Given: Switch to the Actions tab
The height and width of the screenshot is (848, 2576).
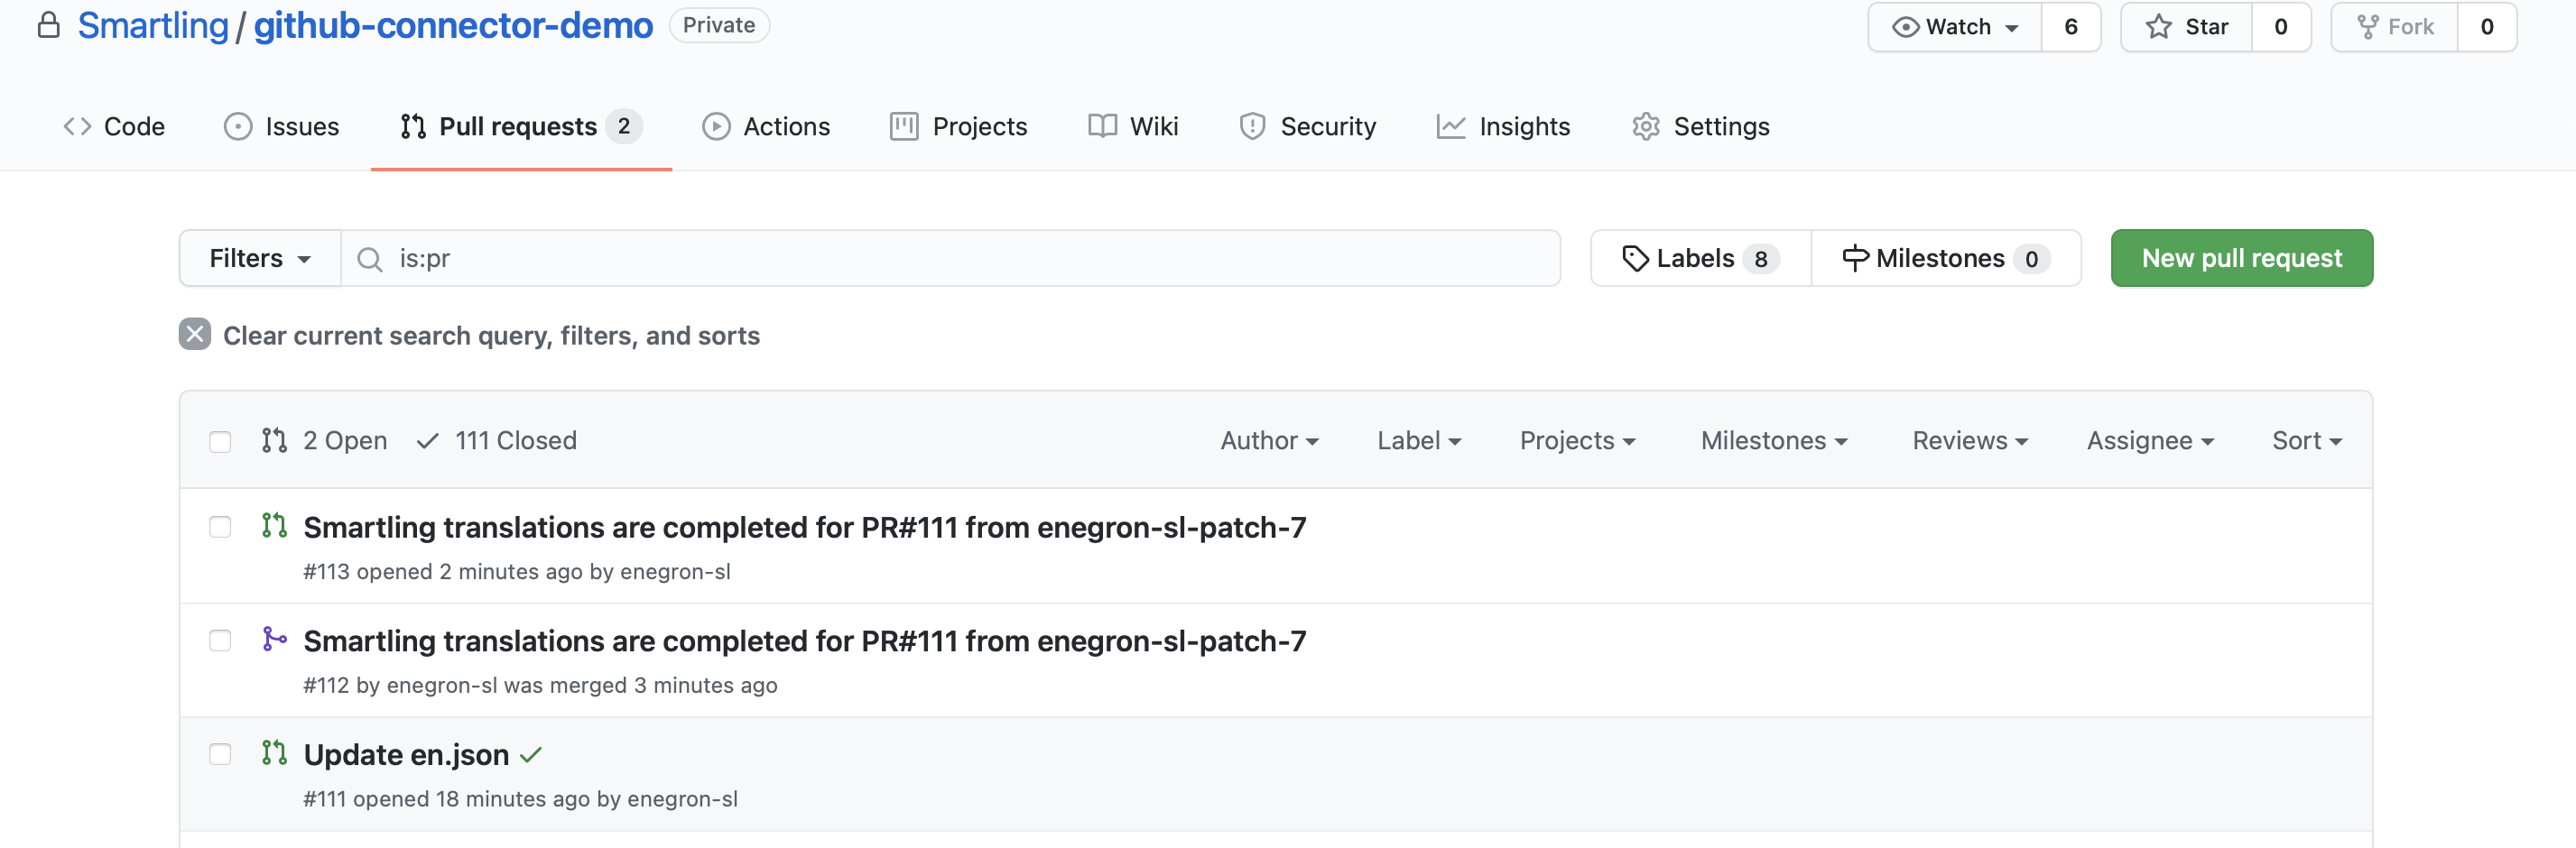Looking at the screenshot, I should (x=766, y=127).
